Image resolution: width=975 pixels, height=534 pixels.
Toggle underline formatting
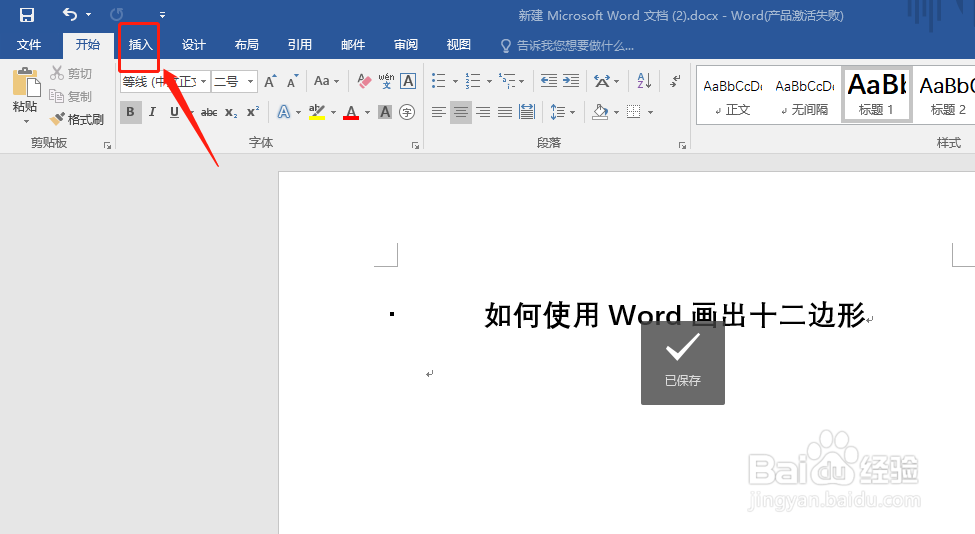point(174,112)
